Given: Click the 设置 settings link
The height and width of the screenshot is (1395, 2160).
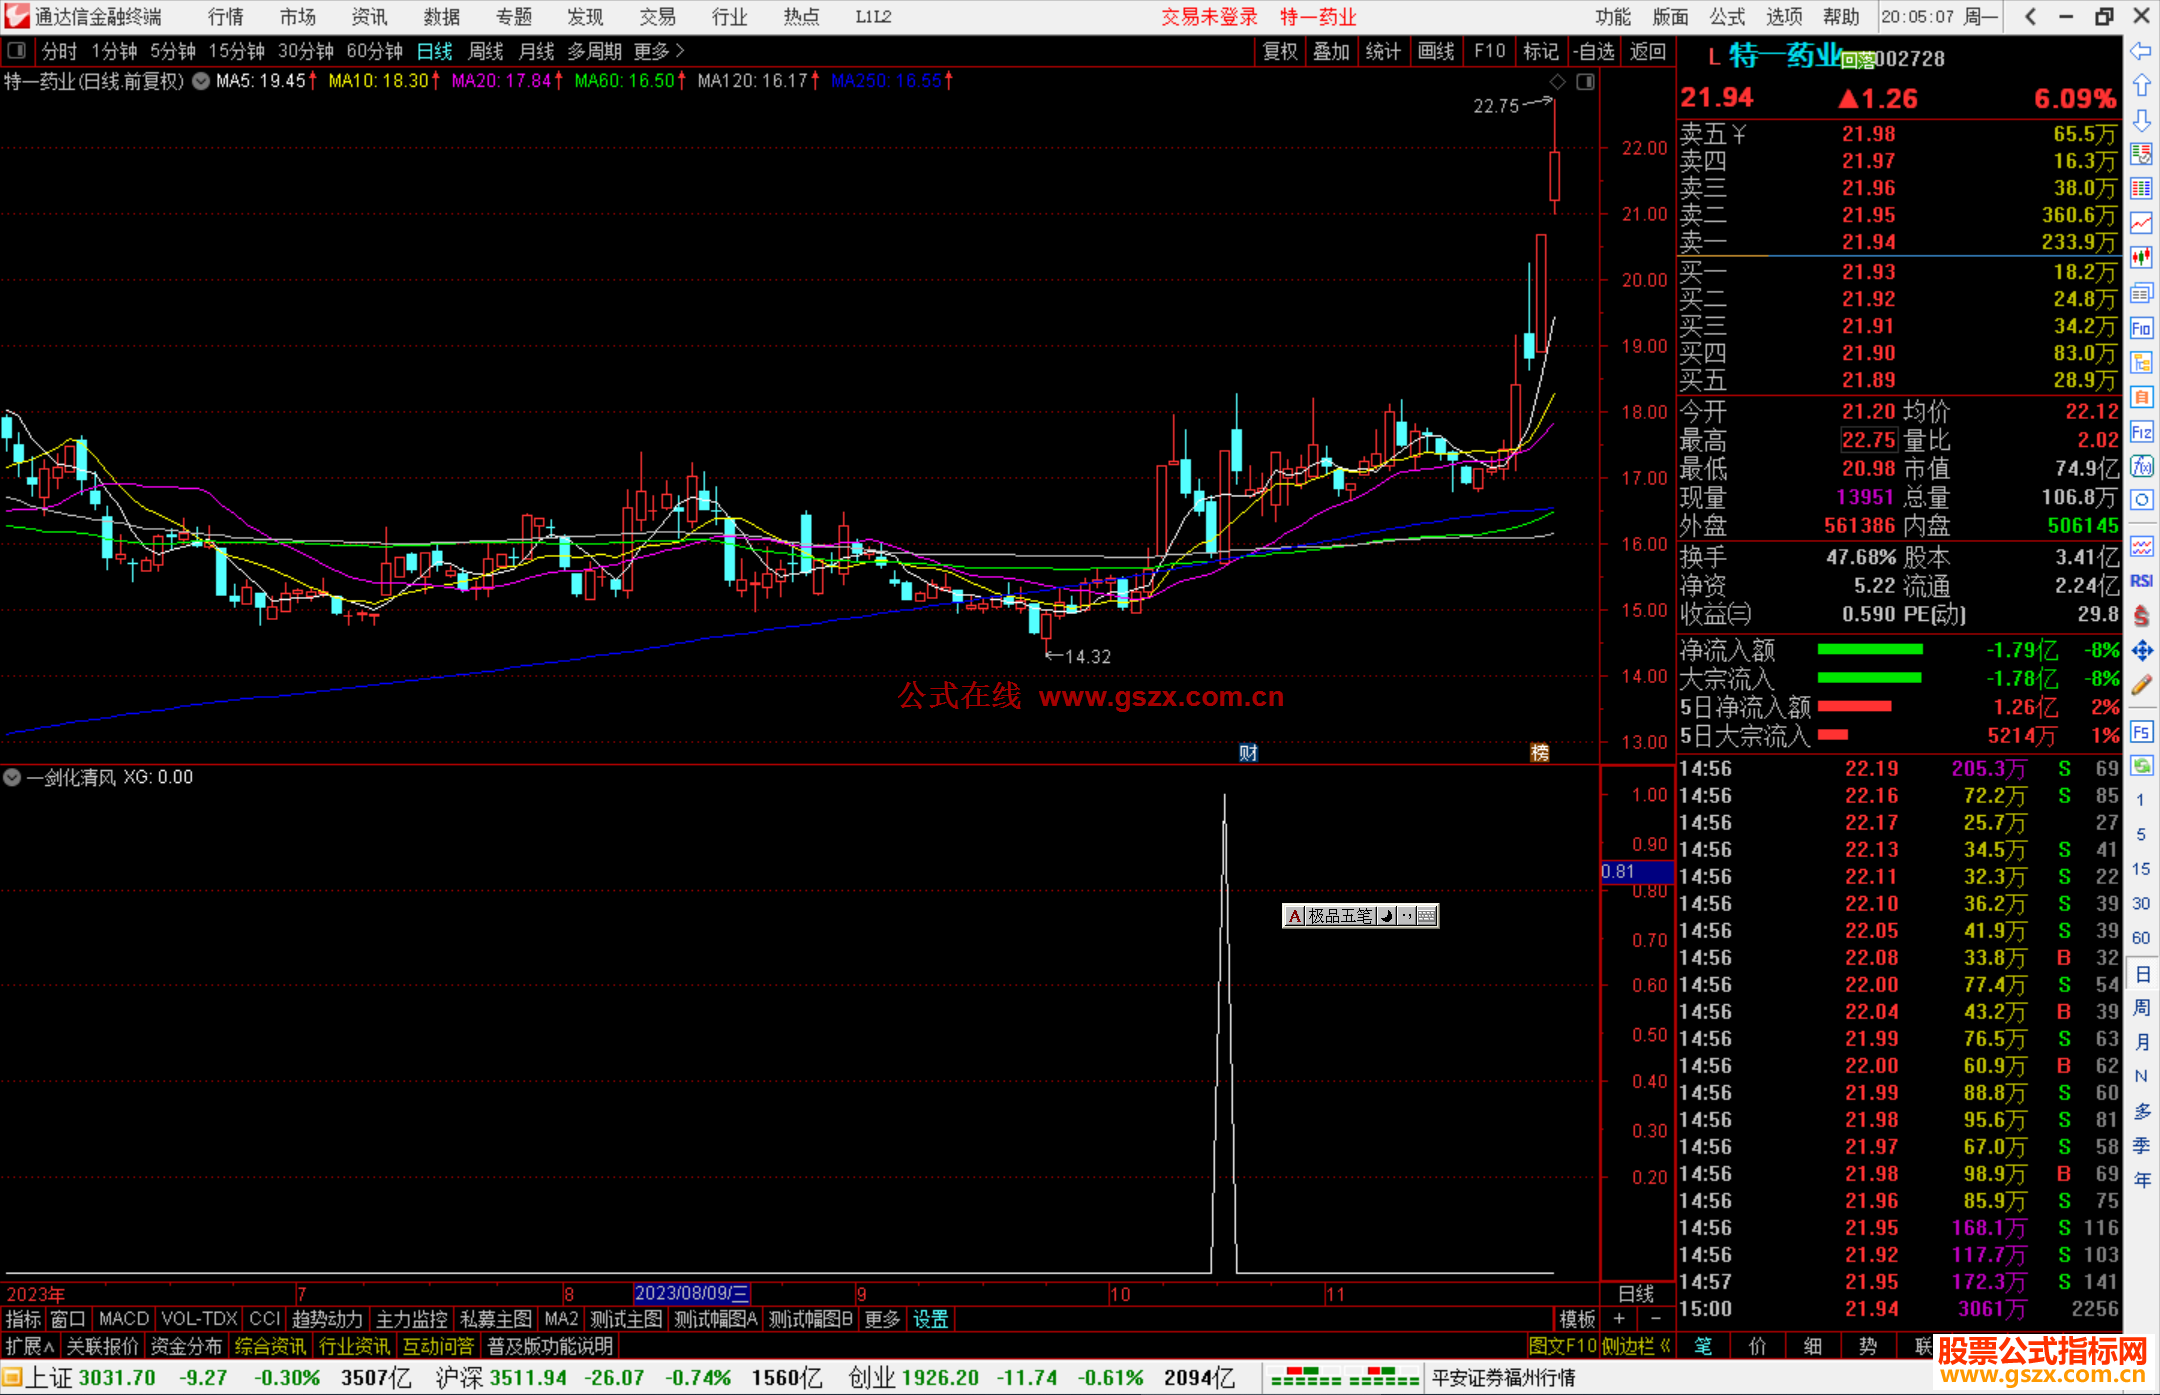Looking at the screenshot, I should [x=930, y=1319].
